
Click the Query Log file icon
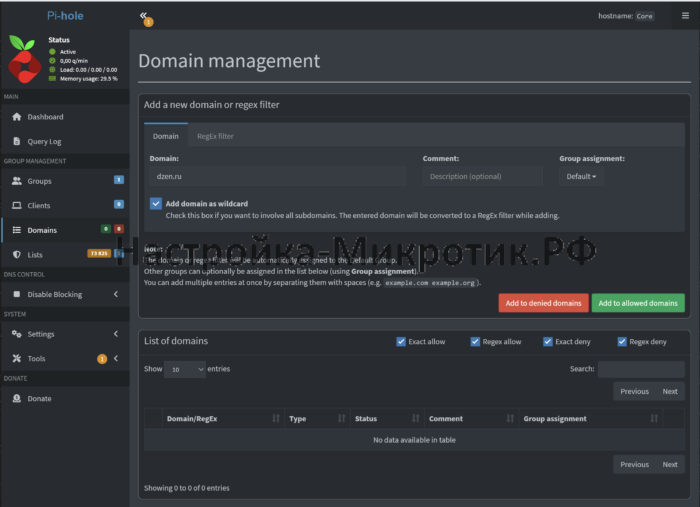point(17,141)
